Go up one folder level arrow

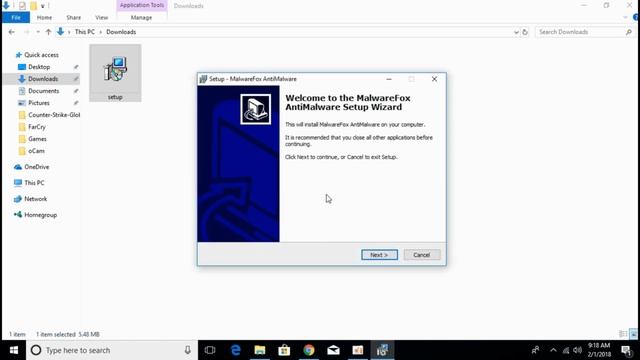48,32
